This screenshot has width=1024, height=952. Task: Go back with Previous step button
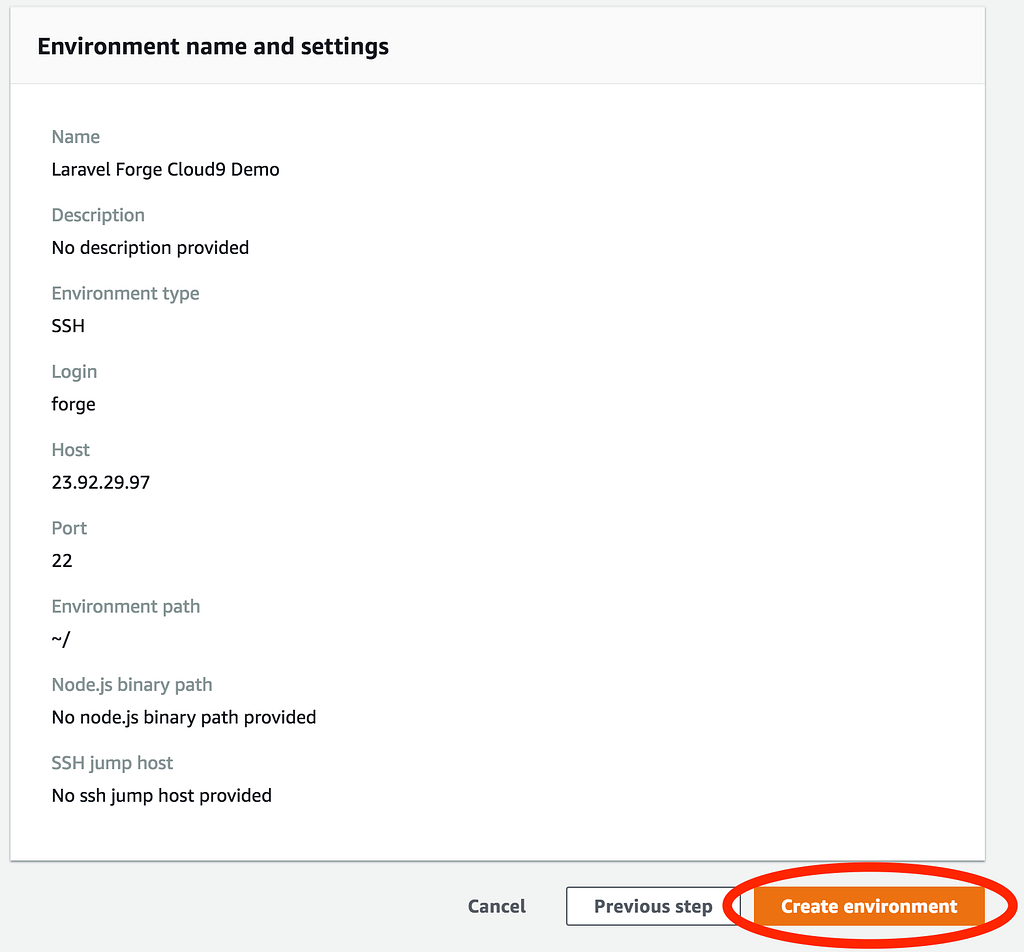[653, 906]
